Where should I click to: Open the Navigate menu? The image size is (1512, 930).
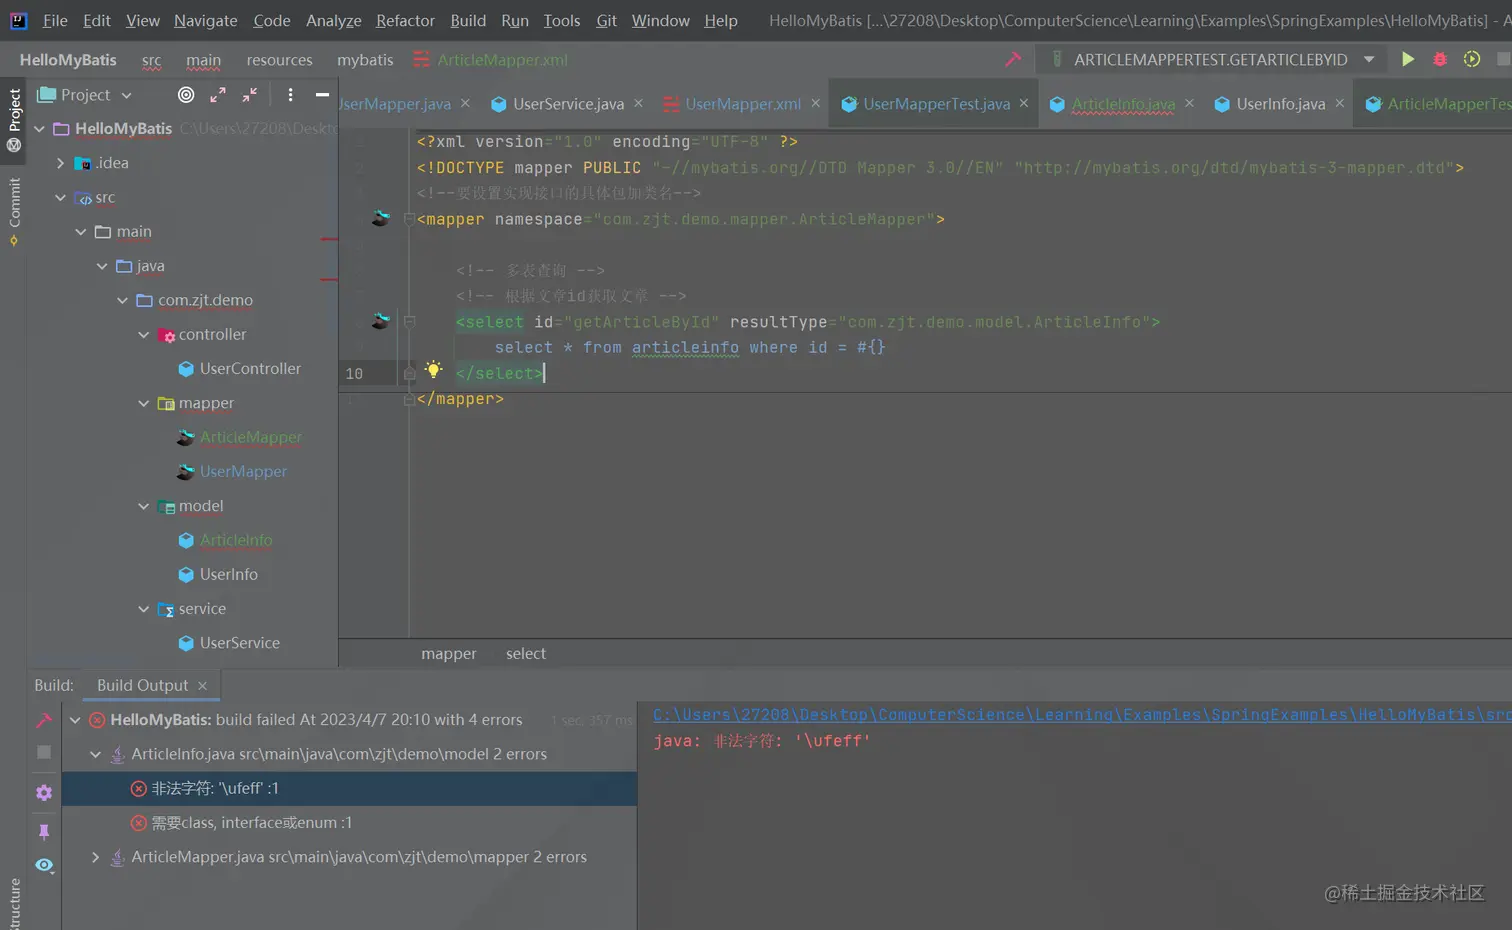206,20
